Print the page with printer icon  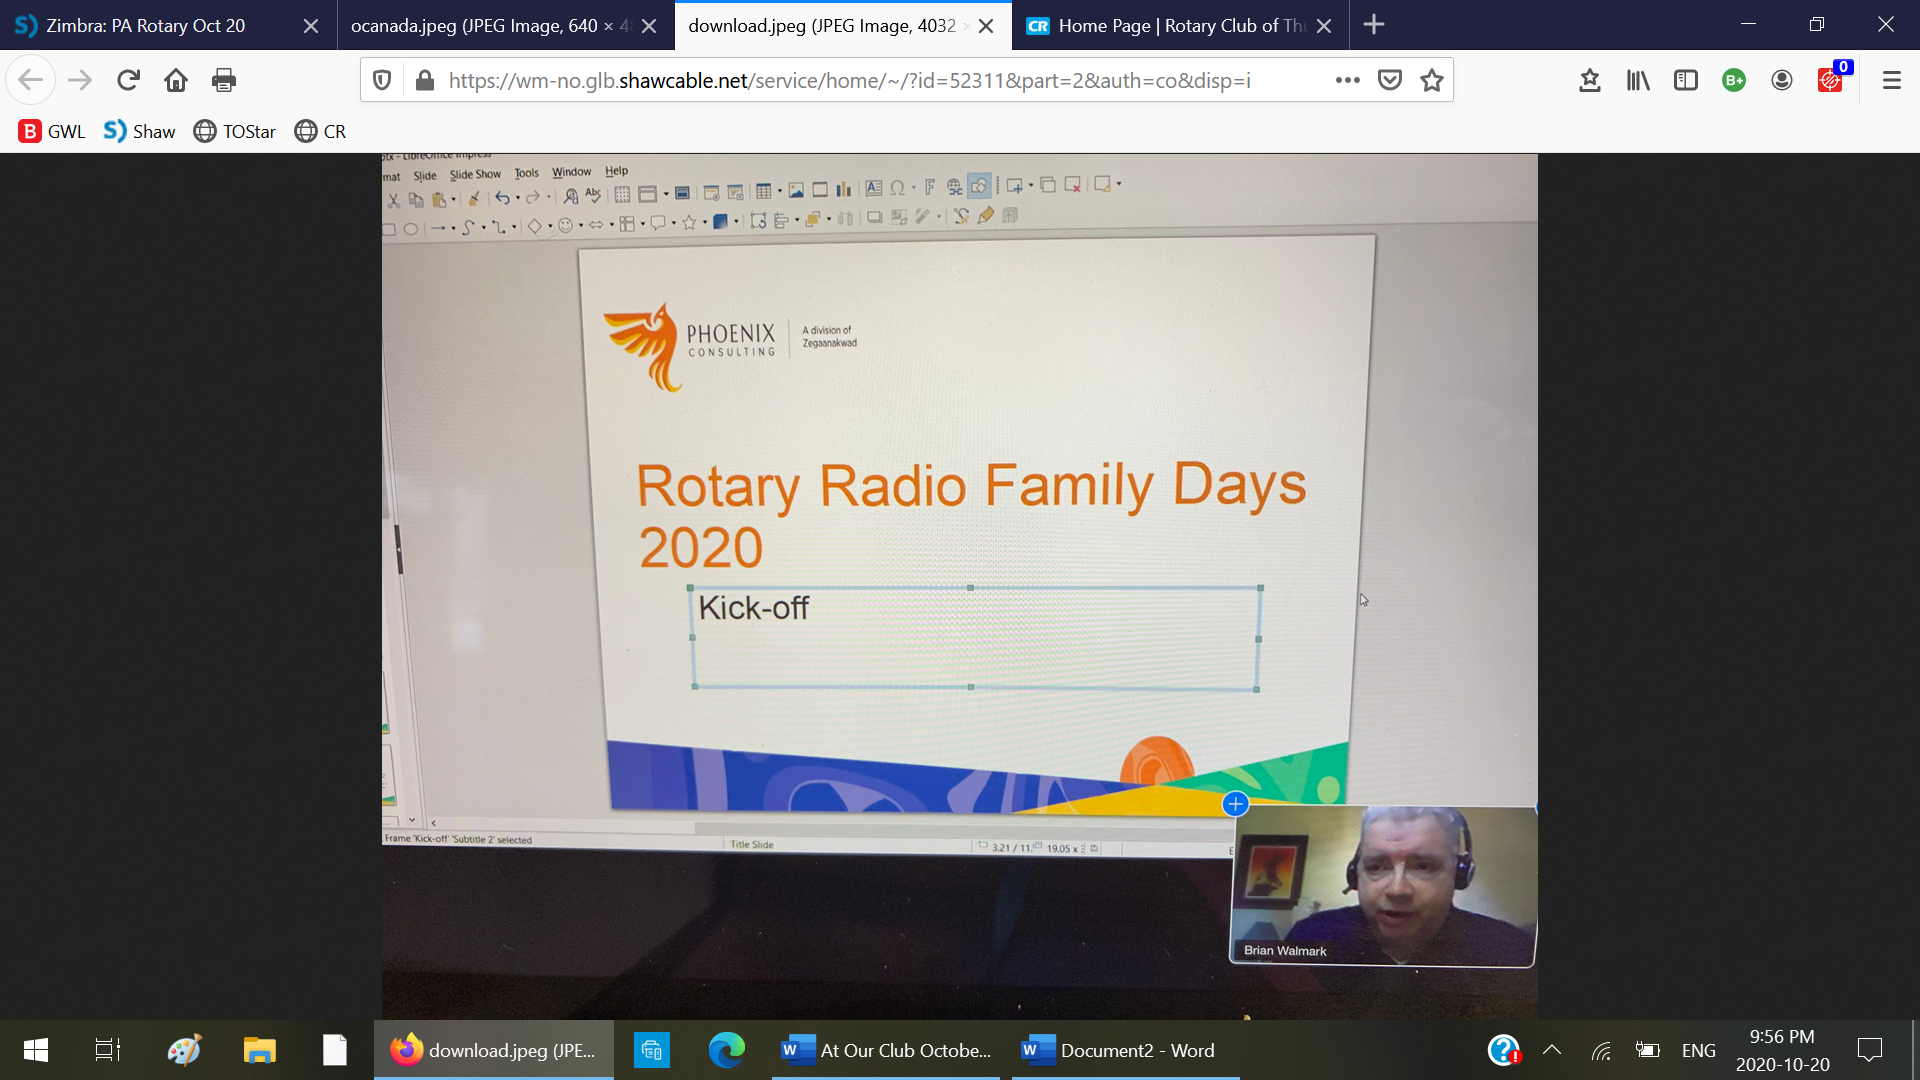(224, 80)
